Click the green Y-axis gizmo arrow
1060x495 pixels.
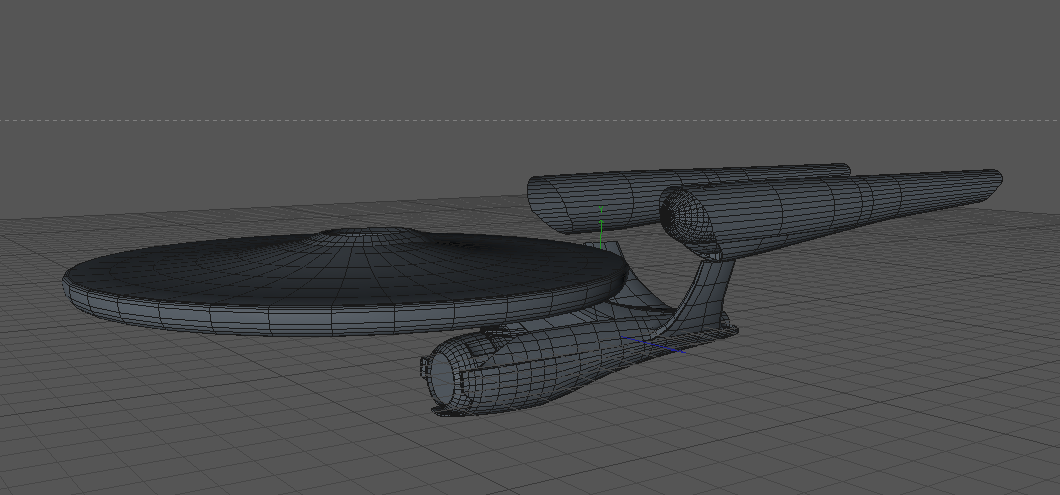coord(601,227)
